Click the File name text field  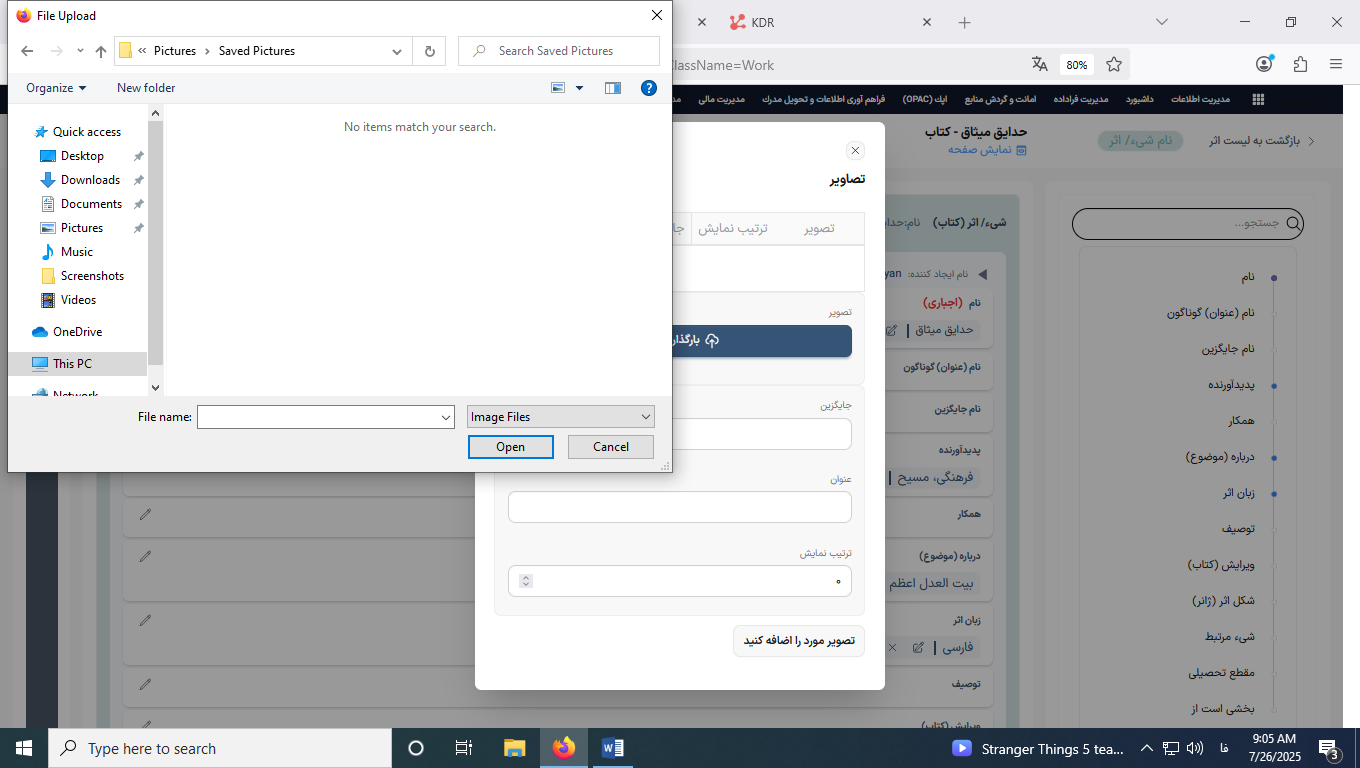click(318, 417)
